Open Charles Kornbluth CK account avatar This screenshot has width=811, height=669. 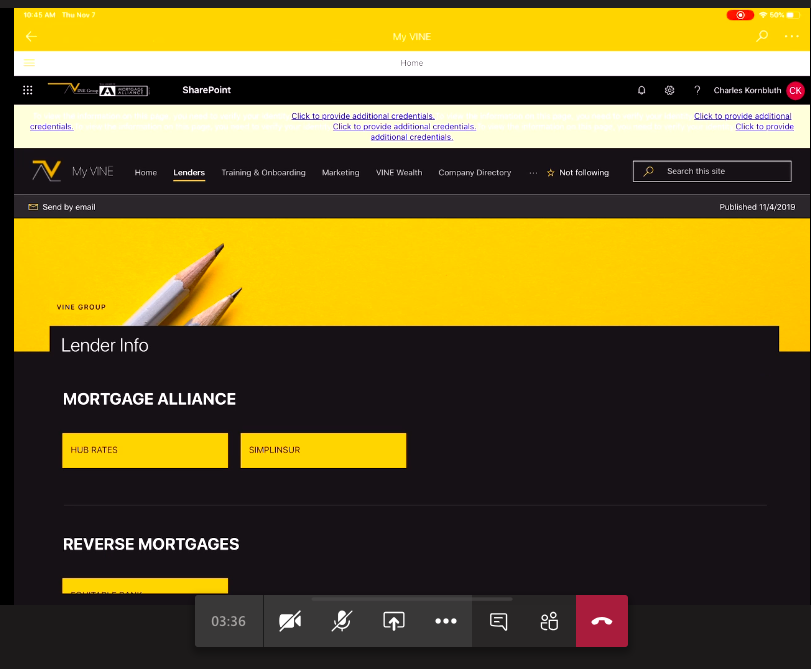tap(795, 91)
